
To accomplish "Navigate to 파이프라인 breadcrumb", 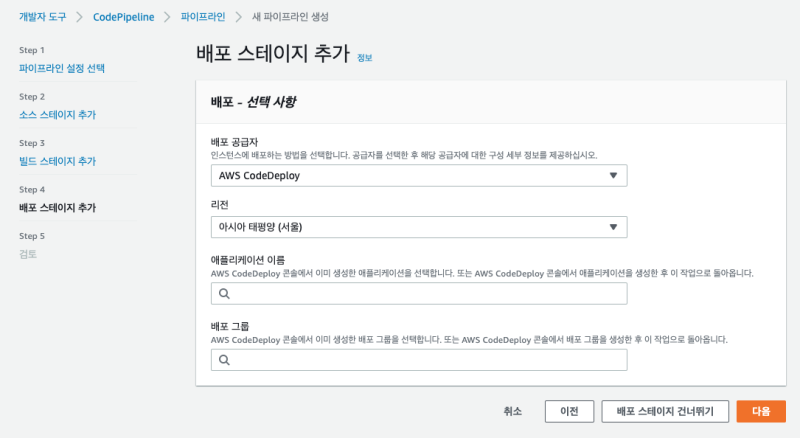I will [x=203, y=18].
